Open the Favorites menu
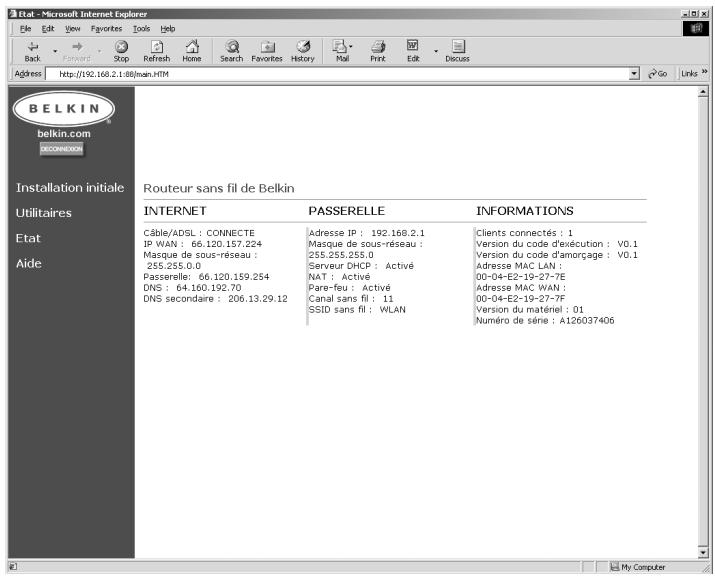 106,29
